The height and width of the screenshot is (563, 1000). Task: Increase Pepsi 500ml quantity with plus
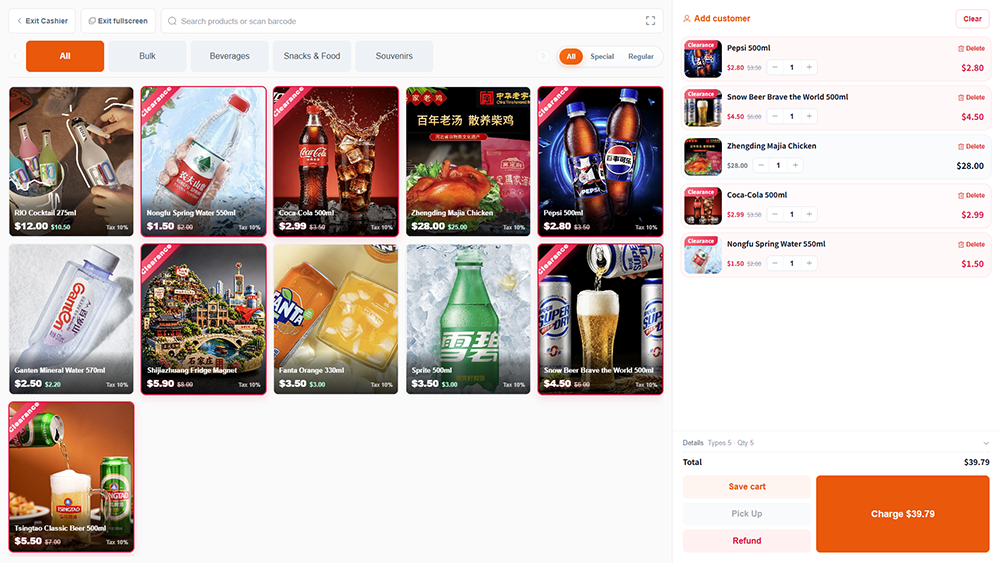click(x=809, y=67)
